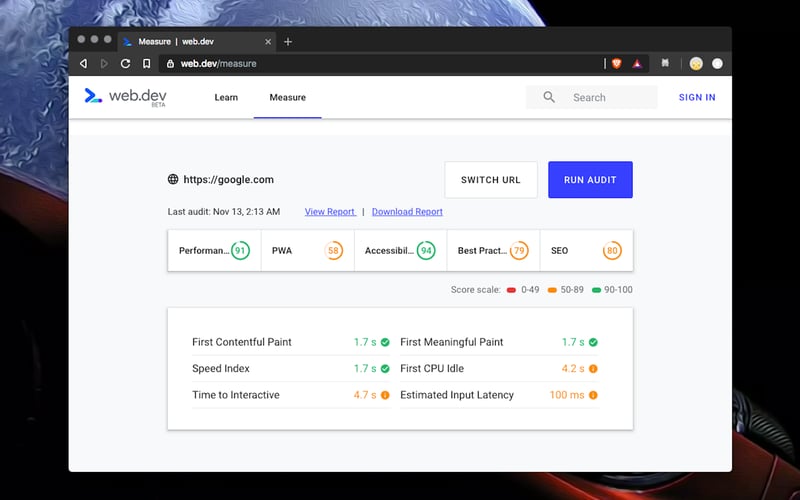Click the 4.2 s First CPU Idle value
Viewport: 800px width, 500px height.
pos(573,368)
